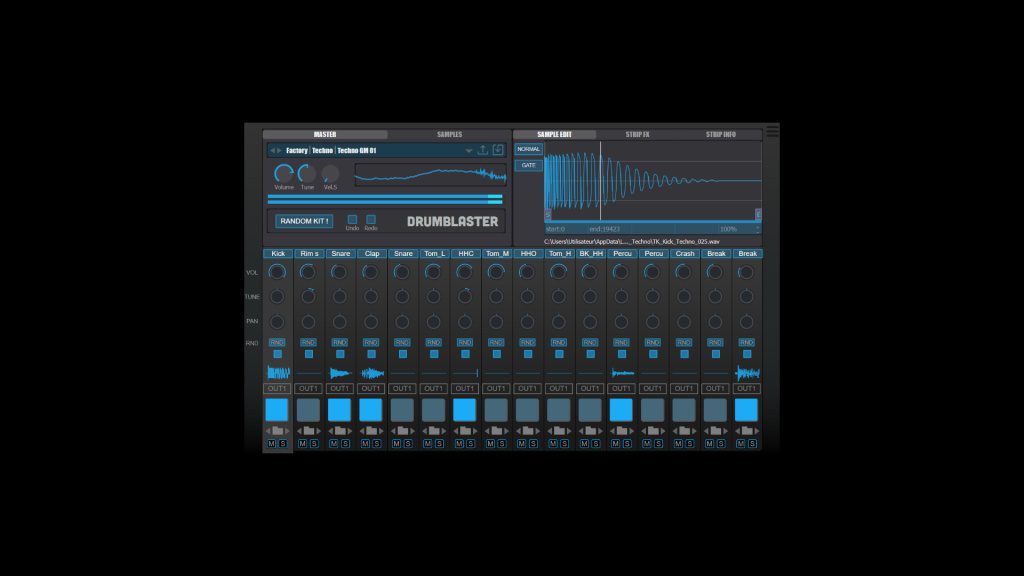Click the preset save icon
Image resolution: width=1024 pixels, height=576 pixels.
[498, 150]
